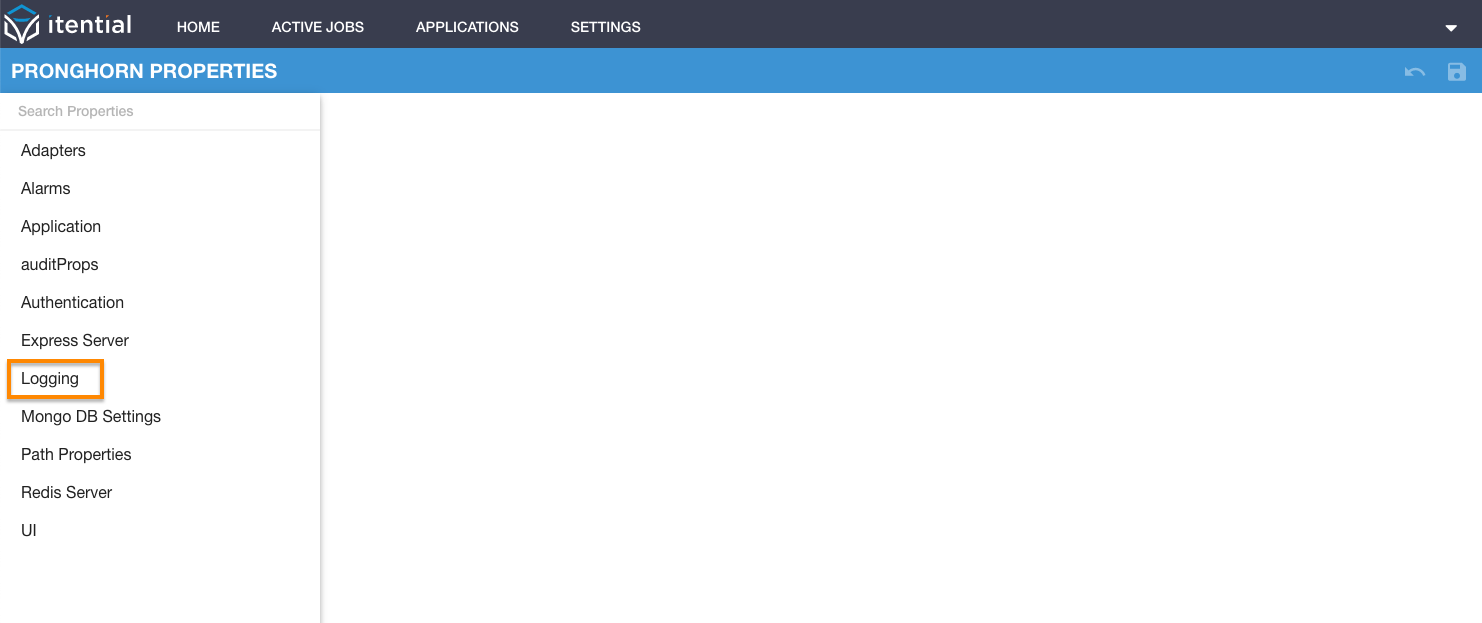Select Path Properties

tap(160, 454)
